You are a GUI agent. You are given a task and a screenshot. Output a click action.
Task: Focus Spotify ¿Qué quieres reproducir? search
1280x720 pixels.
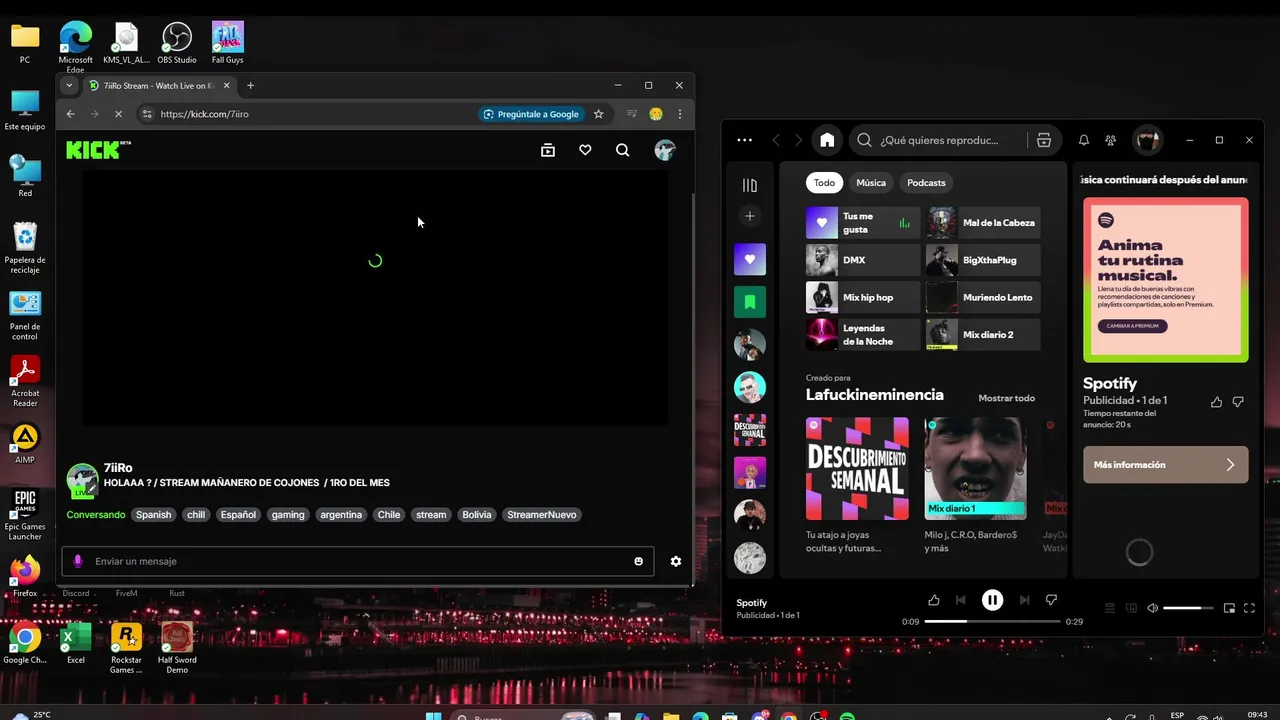(x=940, y=140)
